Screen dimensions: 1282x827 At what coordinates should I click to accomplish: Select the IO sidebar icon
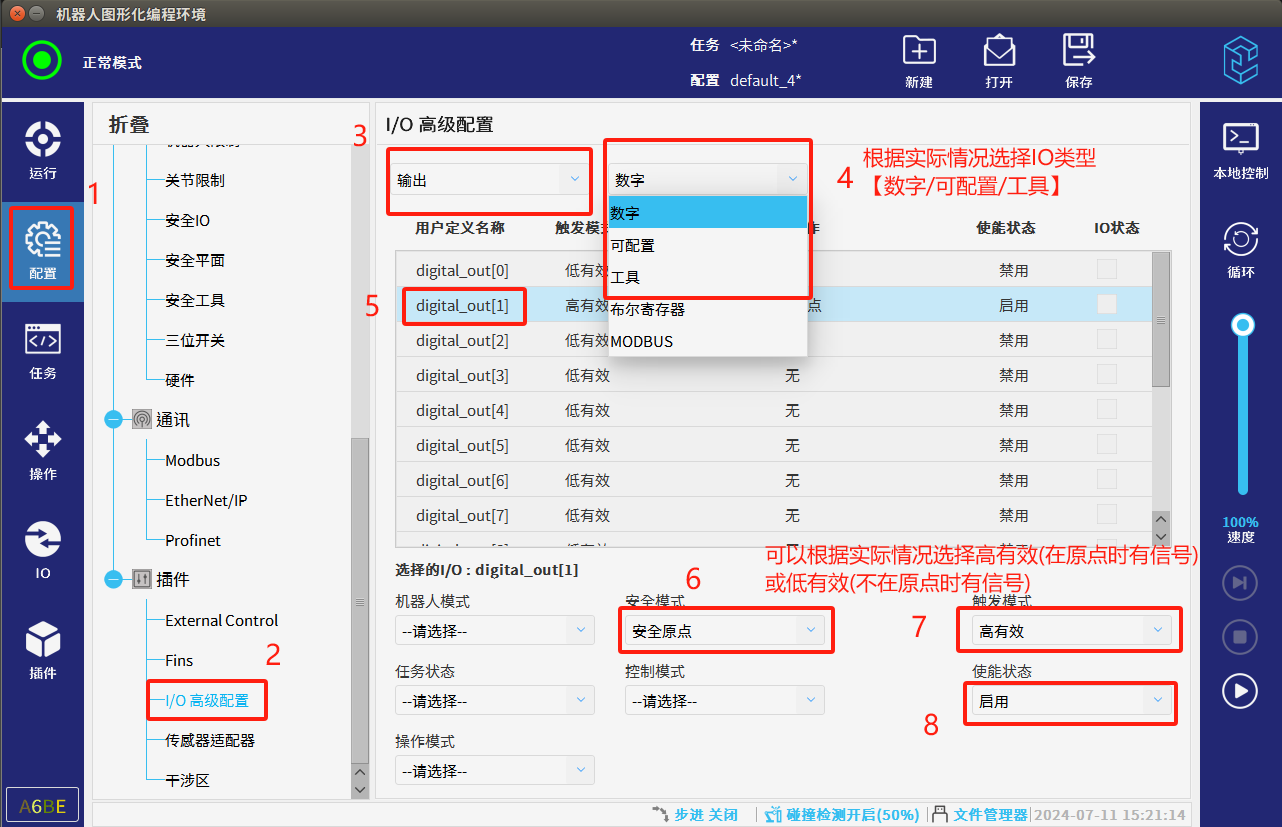[x=43, y=549]
